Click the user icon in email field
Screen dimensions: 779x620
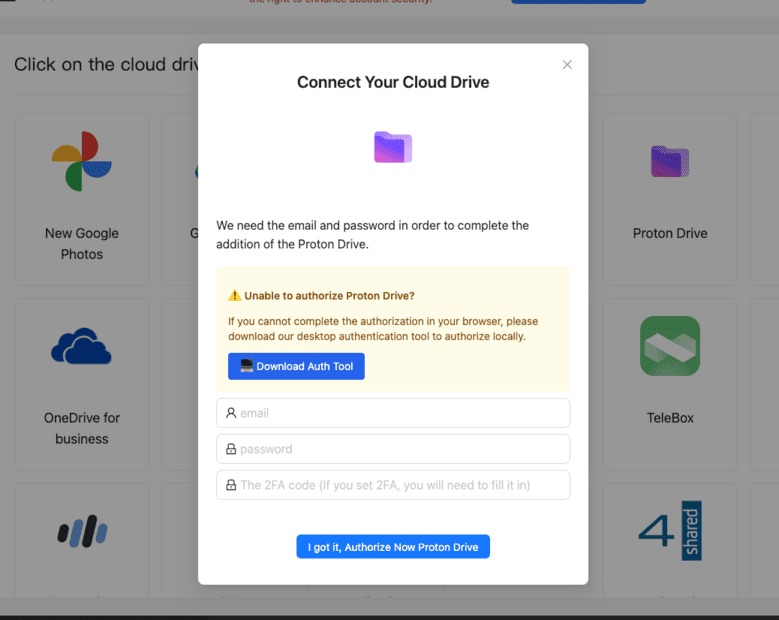(231, 413)
